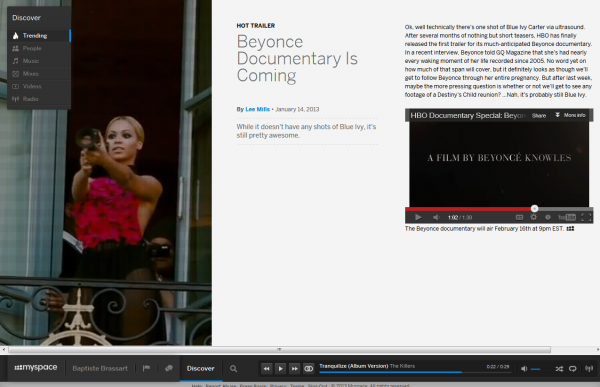Open video on YouTube via logo
The height and width of the screenshot is (387, 600).
coord(567,217)
